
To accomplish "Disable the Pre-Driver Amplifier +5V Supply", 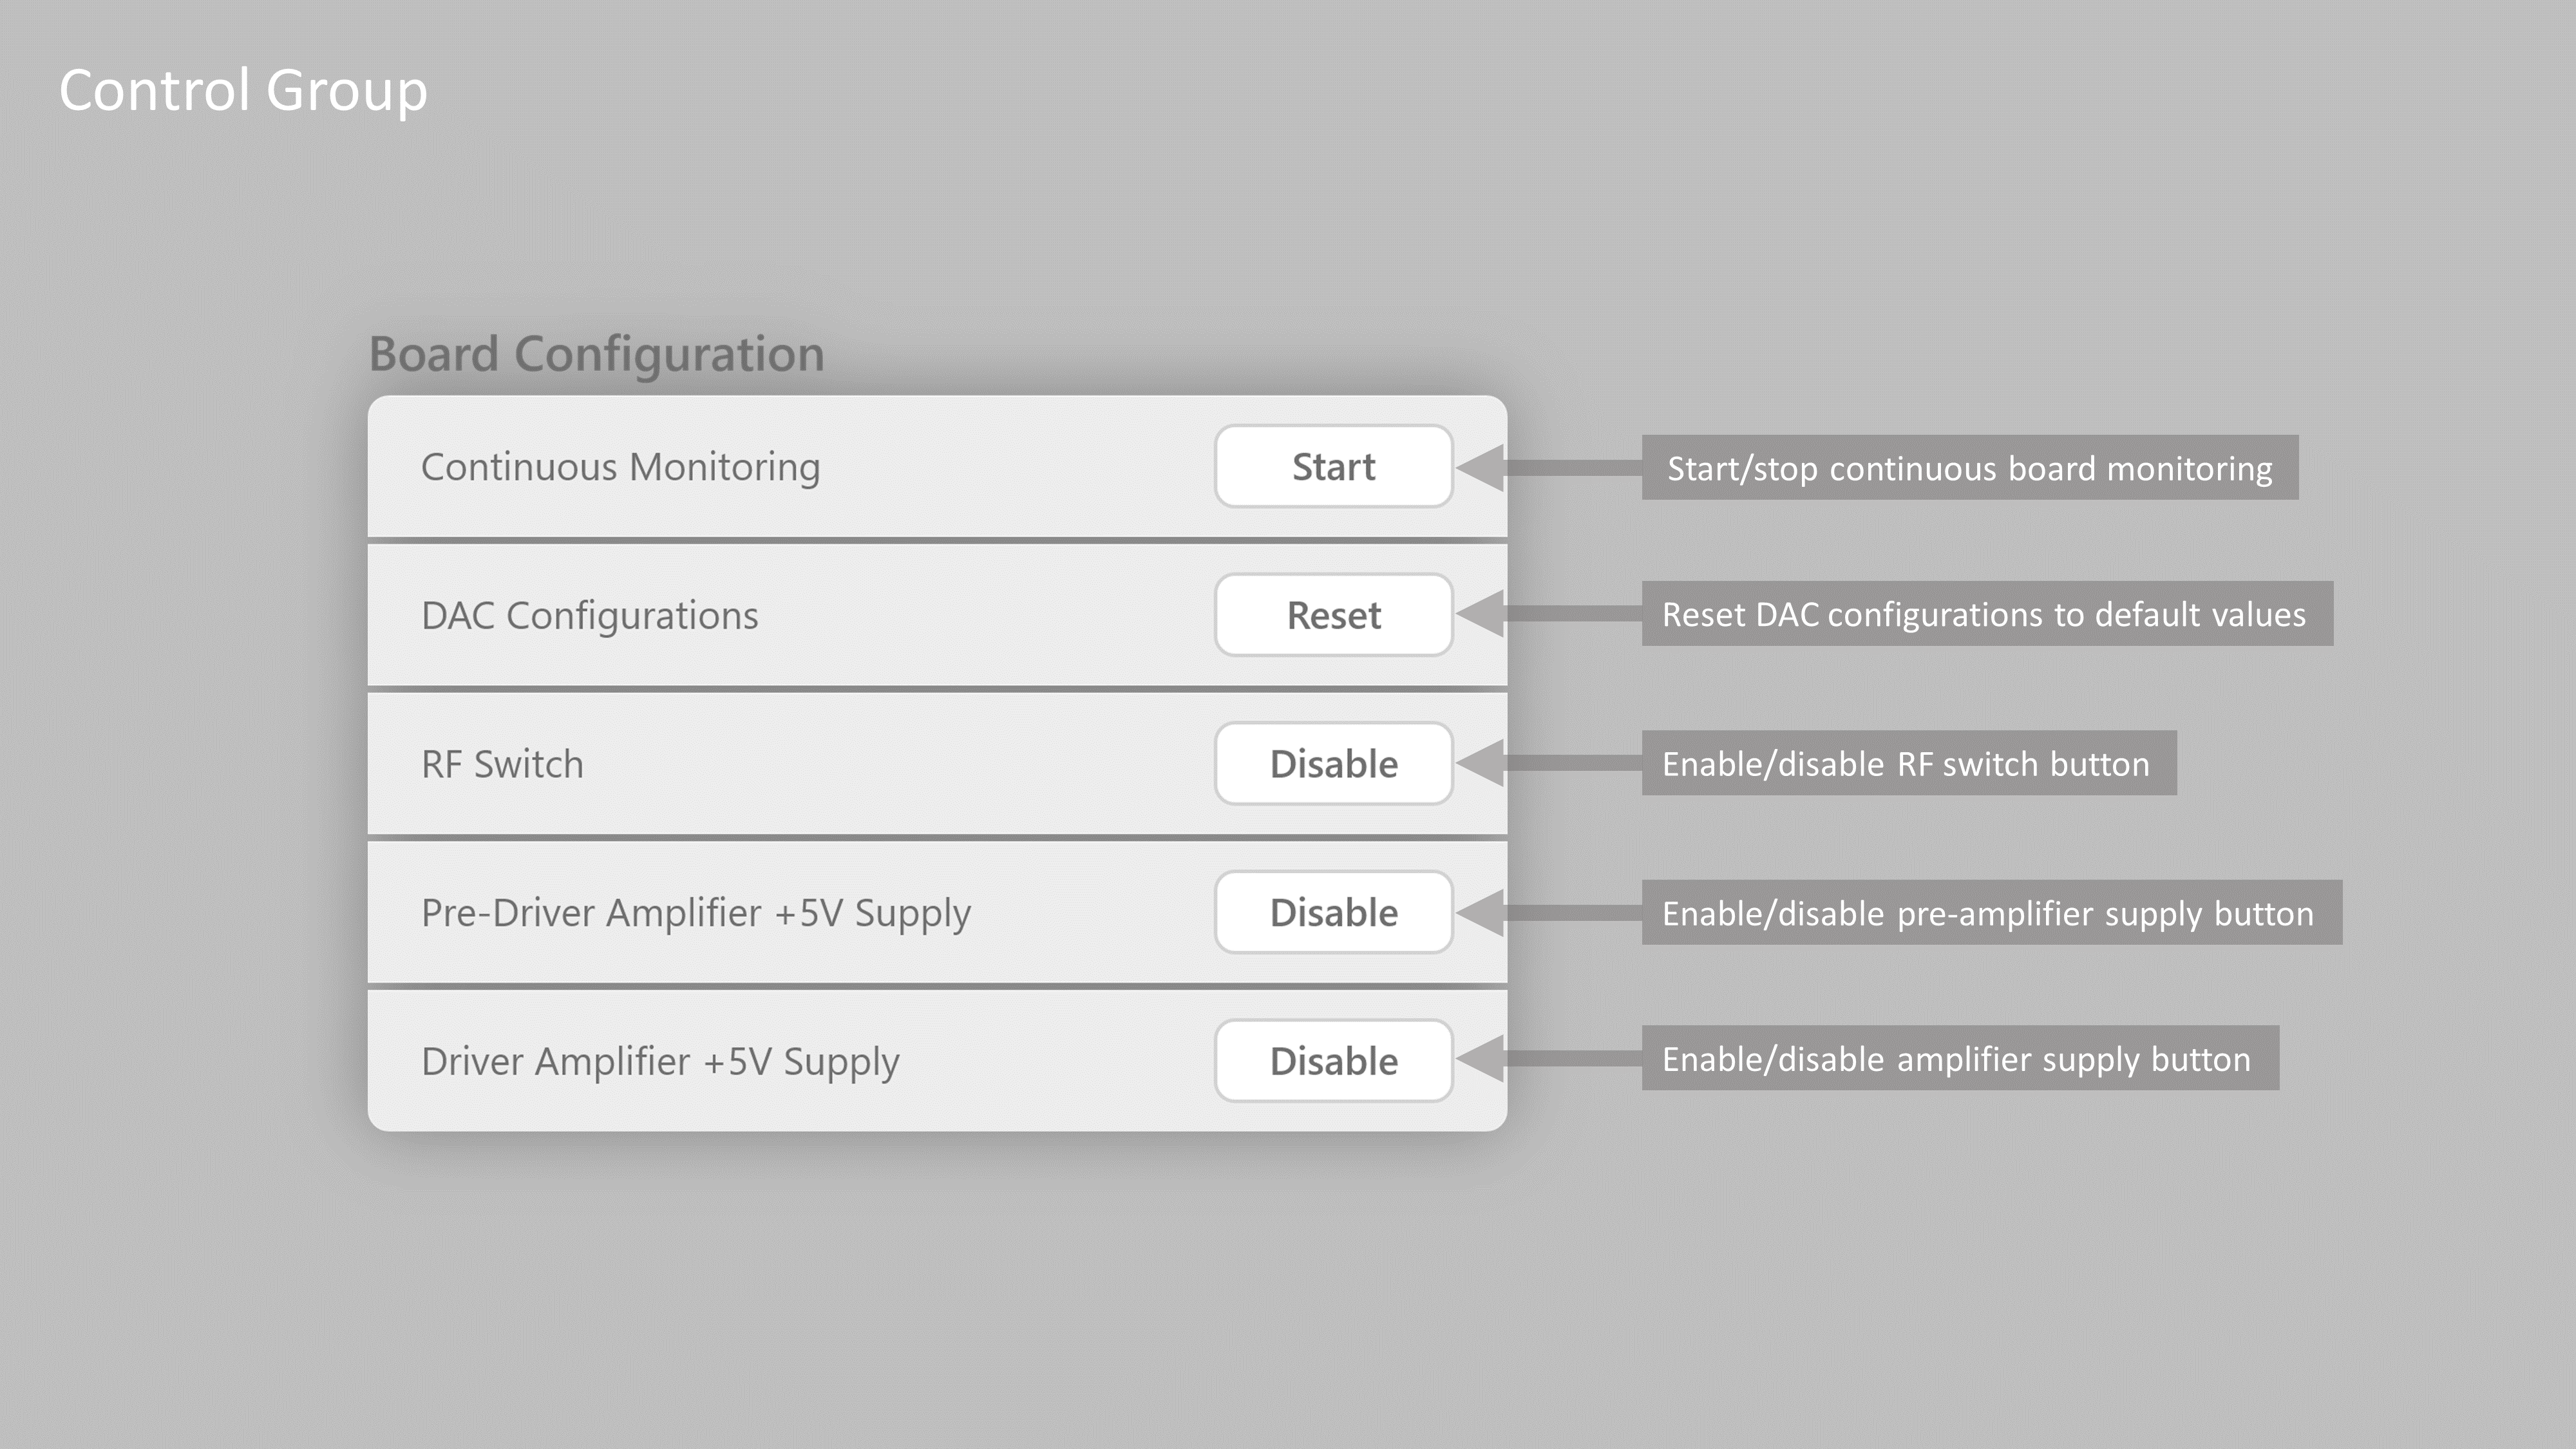I will click(1333, 912).
